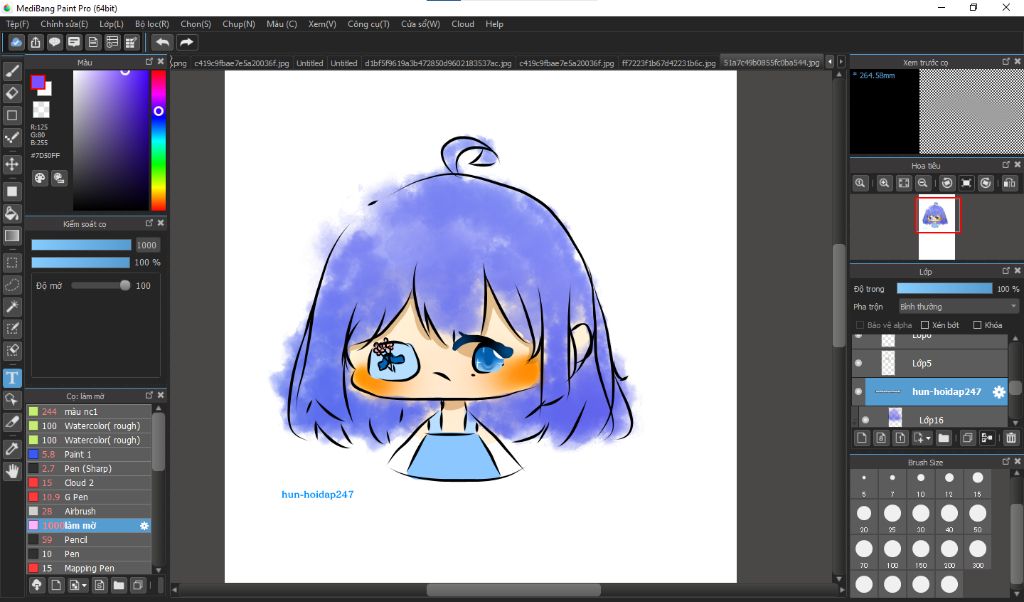Image resolution: width=1024 pixels, height=602 pixels.
Task: Undock the Màu color panel
Action: point(149,61)
